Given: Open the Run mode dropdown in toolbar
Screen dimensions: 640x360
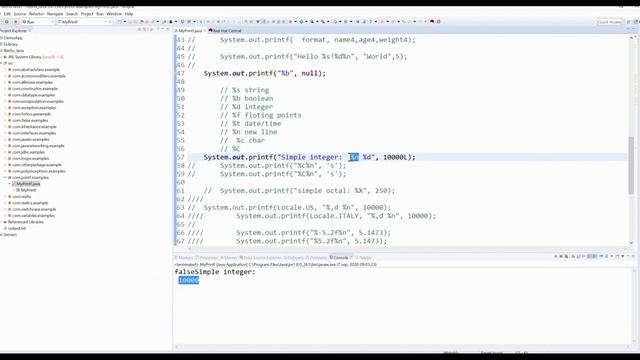Looking at the screenshot, I should coord(38,22).
